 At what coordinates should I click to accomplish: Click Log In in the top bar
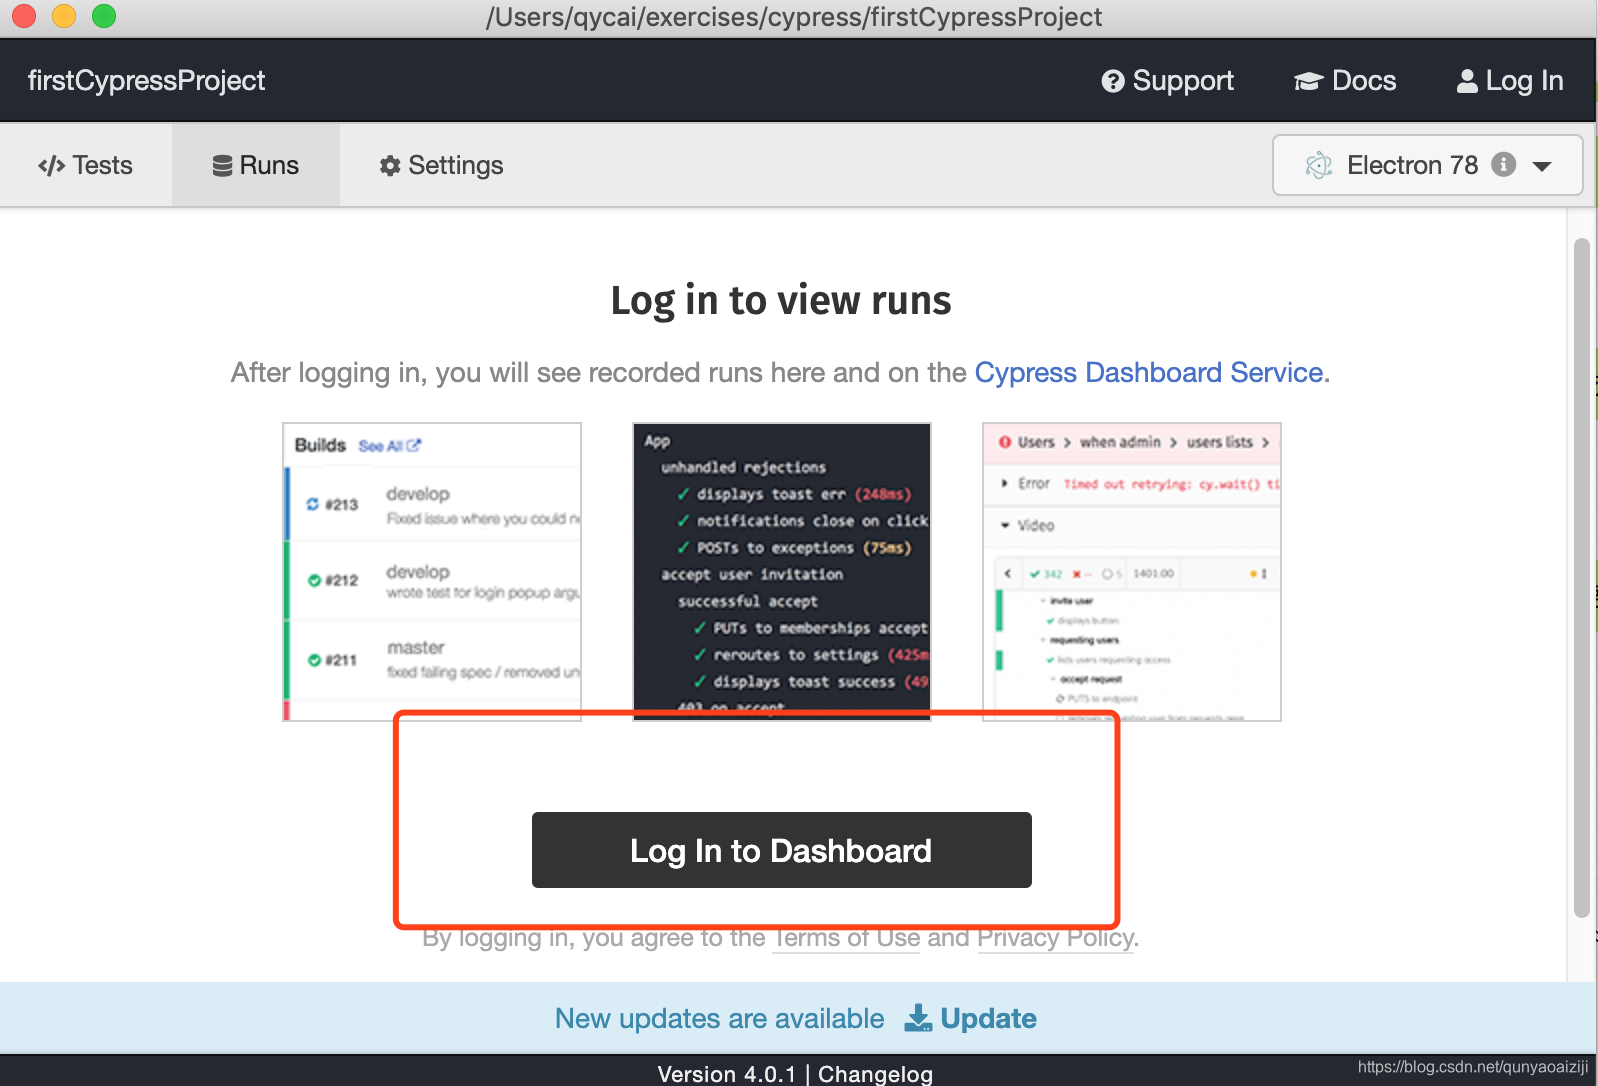click(x=1509, y=81)
